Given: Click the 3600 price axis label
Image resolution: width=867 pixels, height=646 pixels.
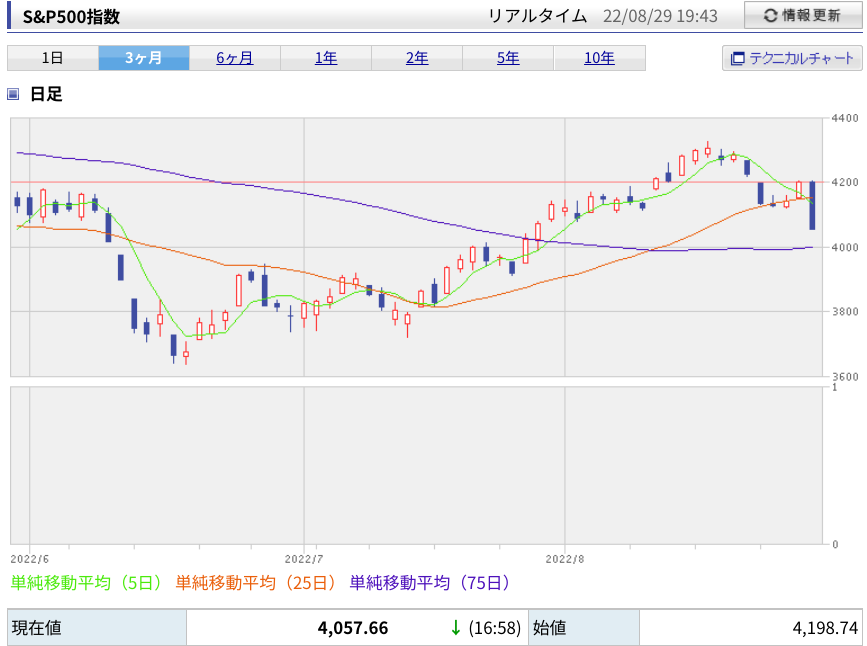Looking at the screenshot, I should coord(845,377).
